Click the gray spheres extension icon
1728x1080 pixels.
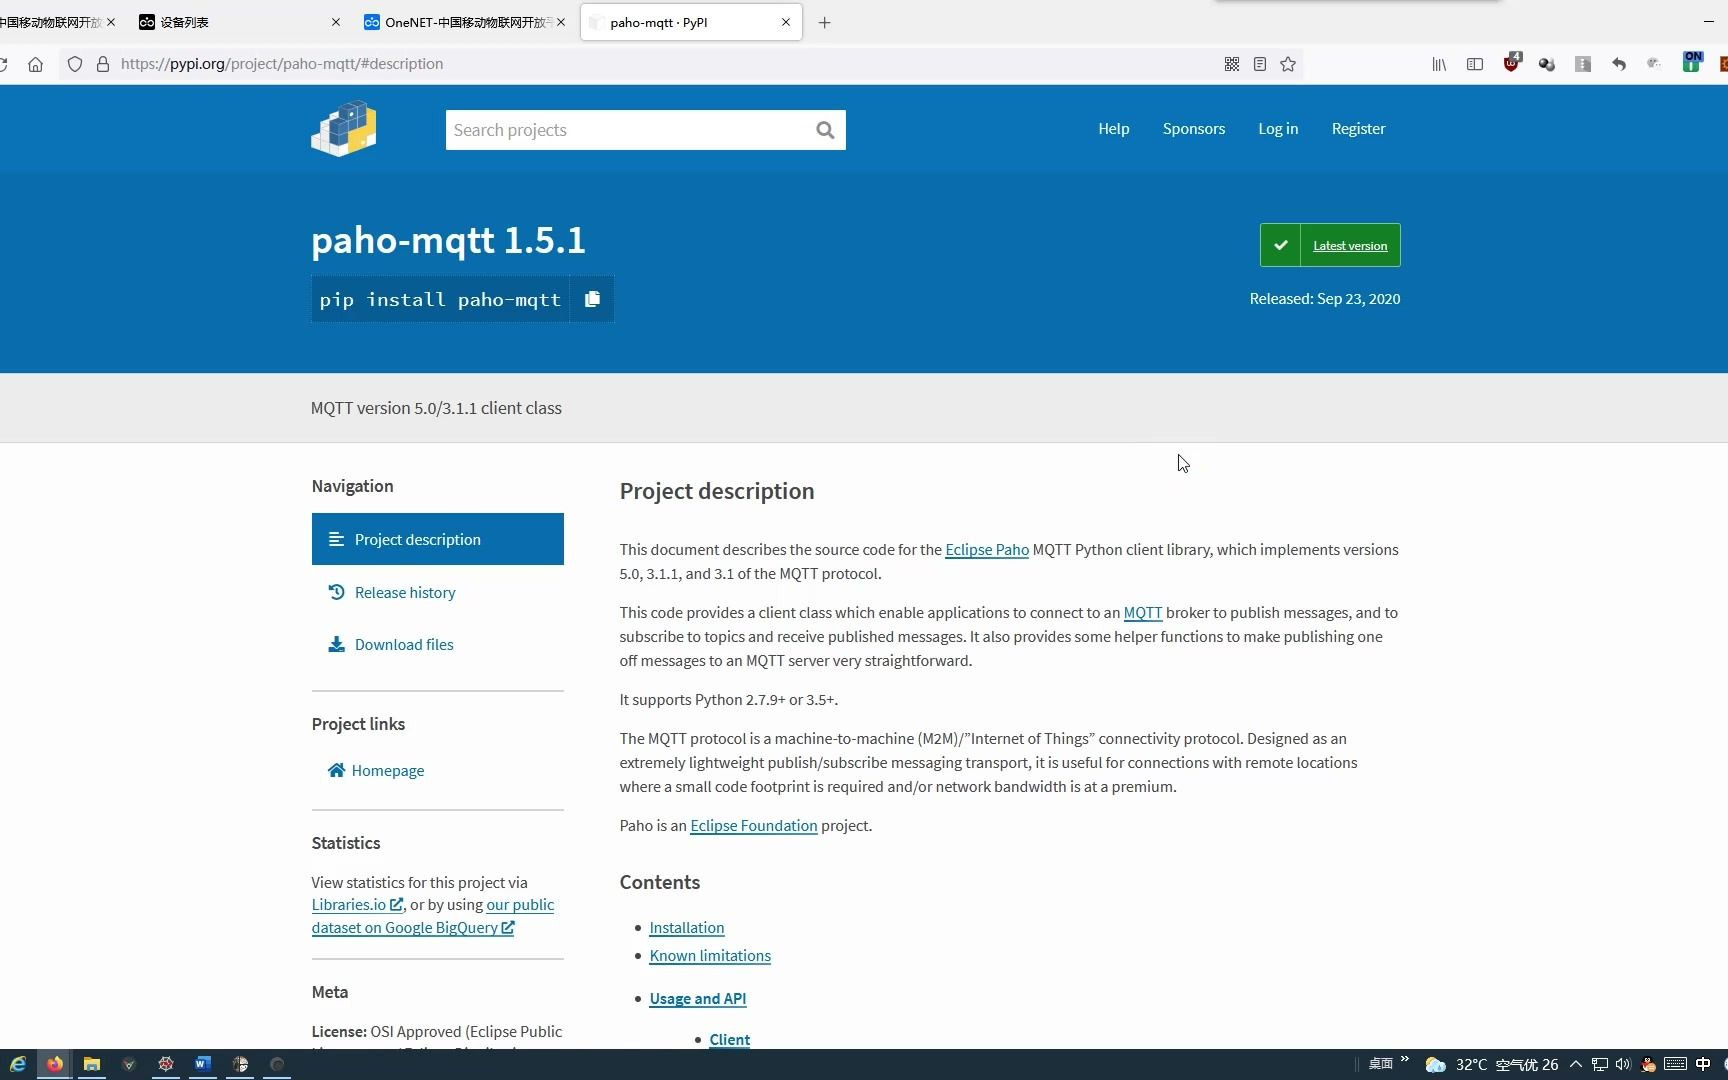click(1547, 64)
